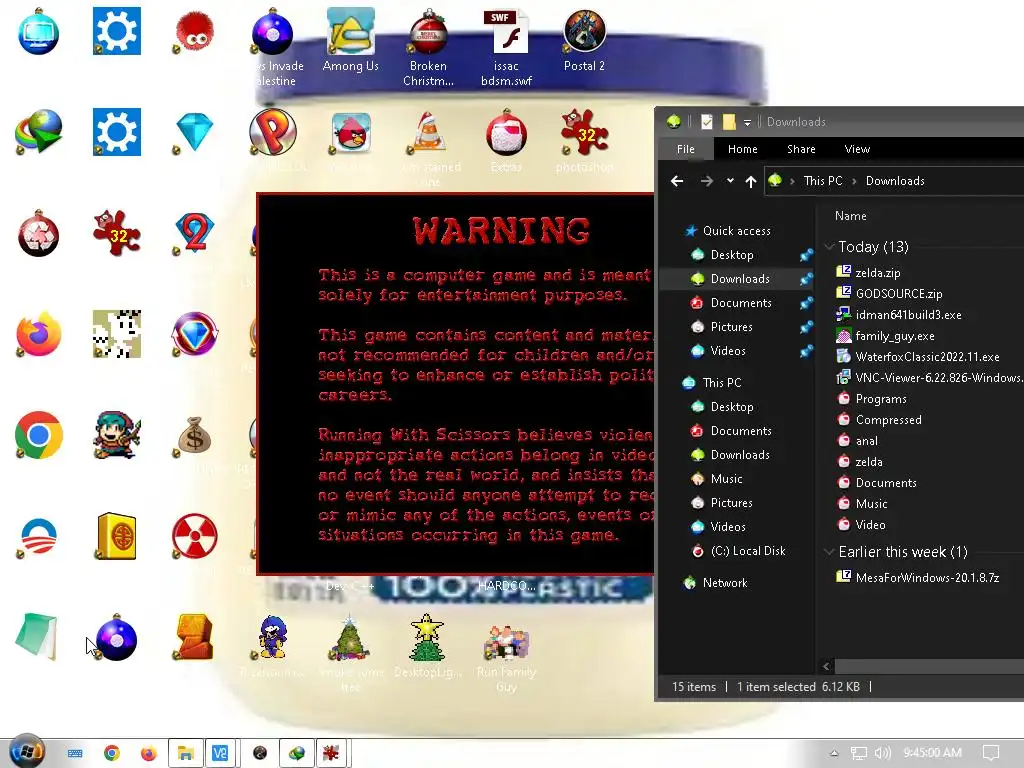Select the Run Family Guy desktop shortcut

coord(506,656)
